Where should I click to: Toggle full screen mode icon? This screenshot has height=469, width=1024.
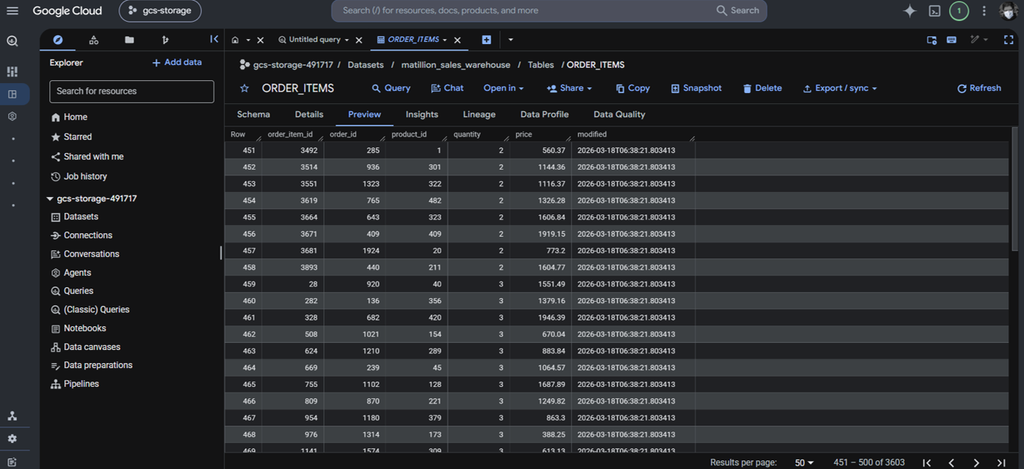click(x=1008, y=40)
